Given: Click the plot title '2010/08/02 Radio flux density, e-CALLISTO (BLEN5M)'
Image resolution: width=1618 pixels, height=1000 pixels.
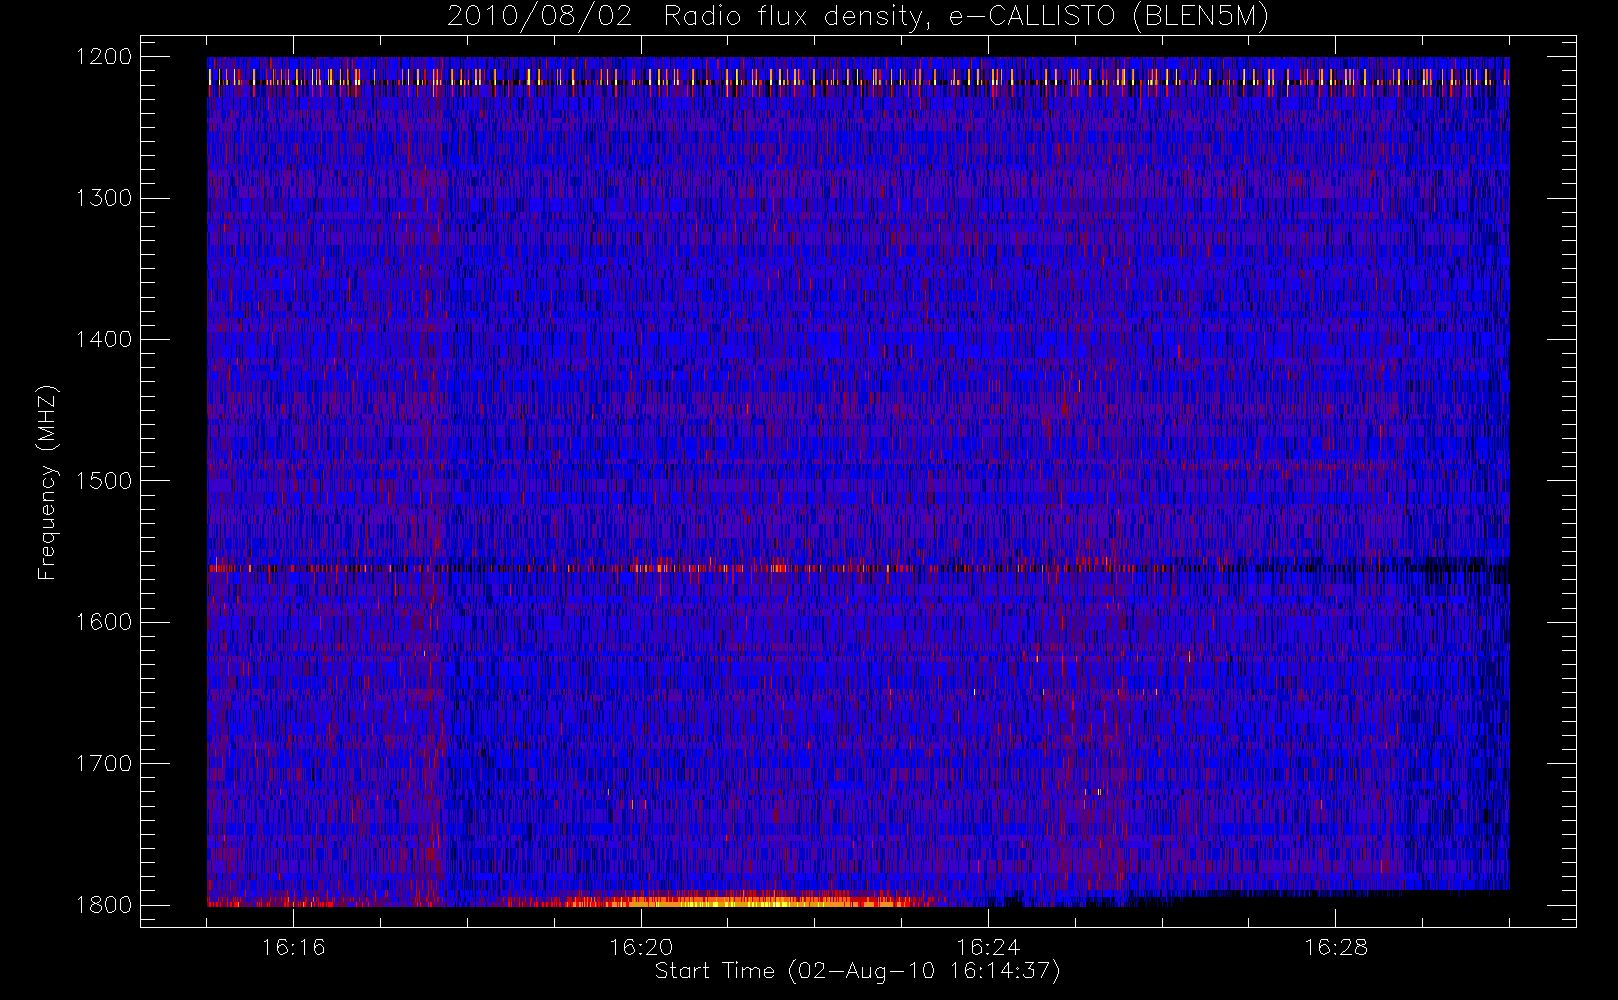Looking at the screenshot, I should [x=858, y=17].
